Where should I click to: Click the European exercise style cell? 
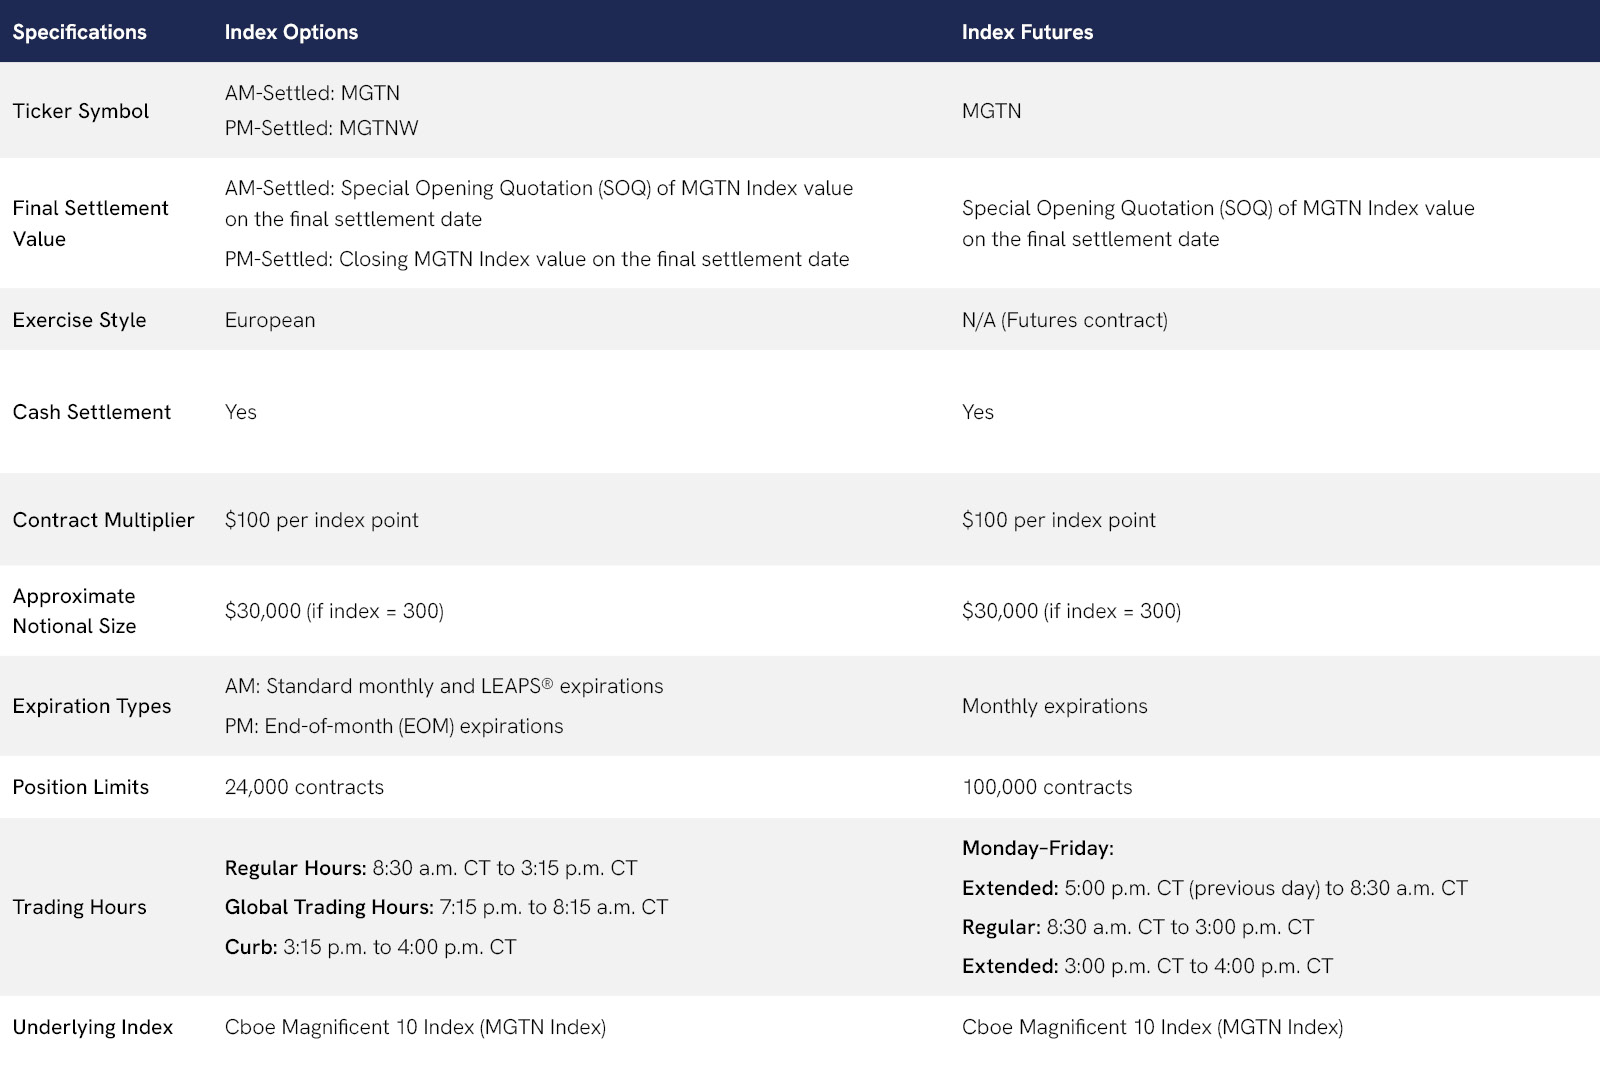[269, 320]
